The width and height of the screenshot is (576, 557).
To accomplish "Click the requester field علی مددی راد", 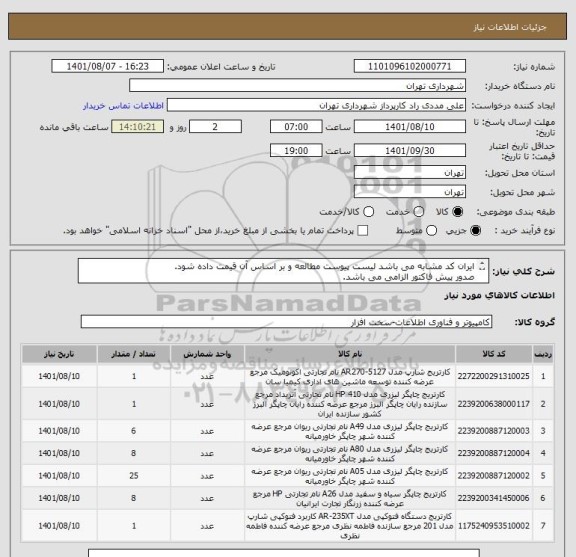I will pos(316,105).
